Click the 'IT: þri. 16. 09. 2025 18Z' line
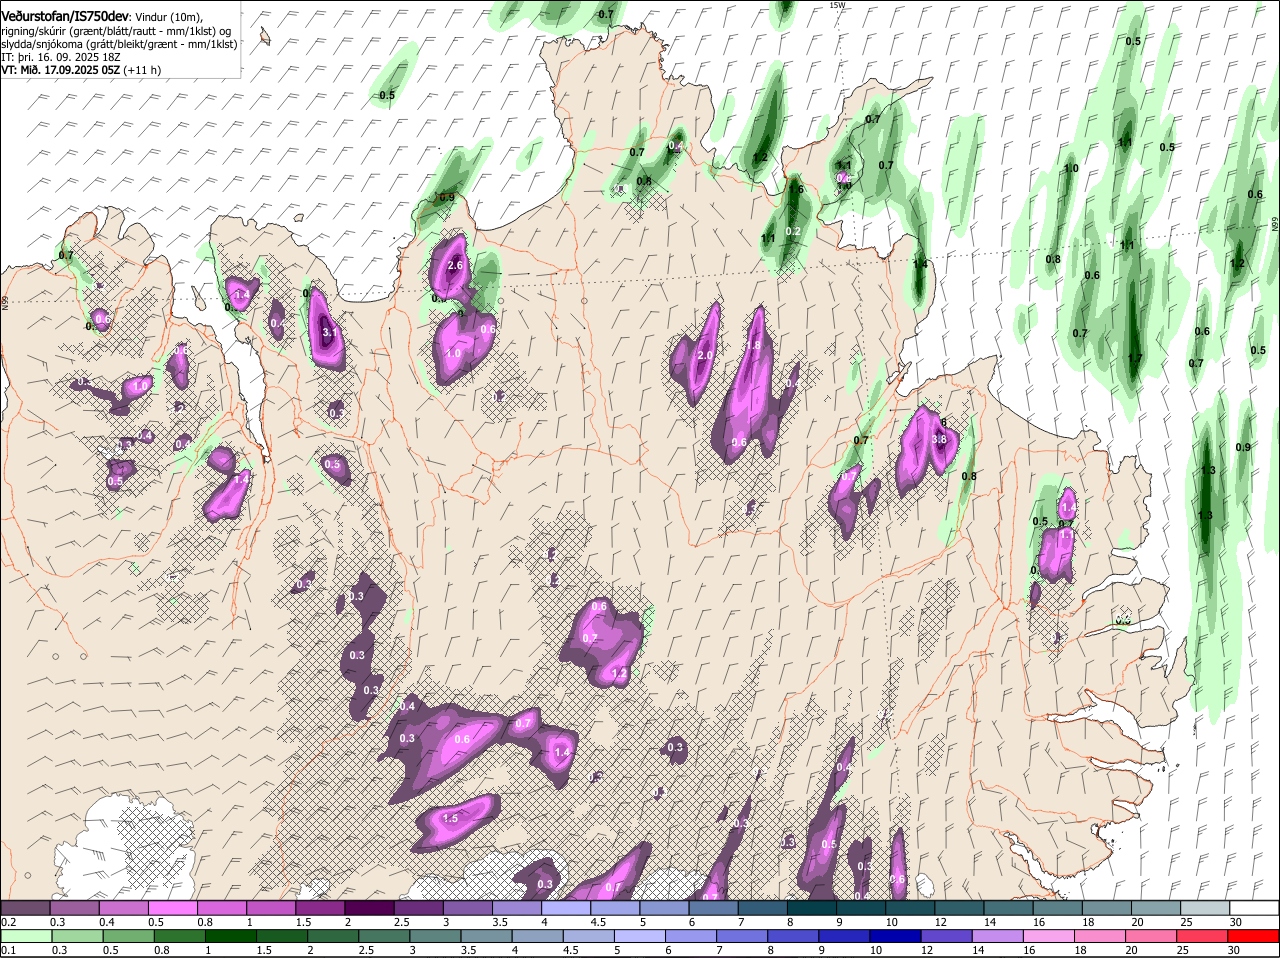Viewport: 1280px width, 958px height. click(61, 57)
